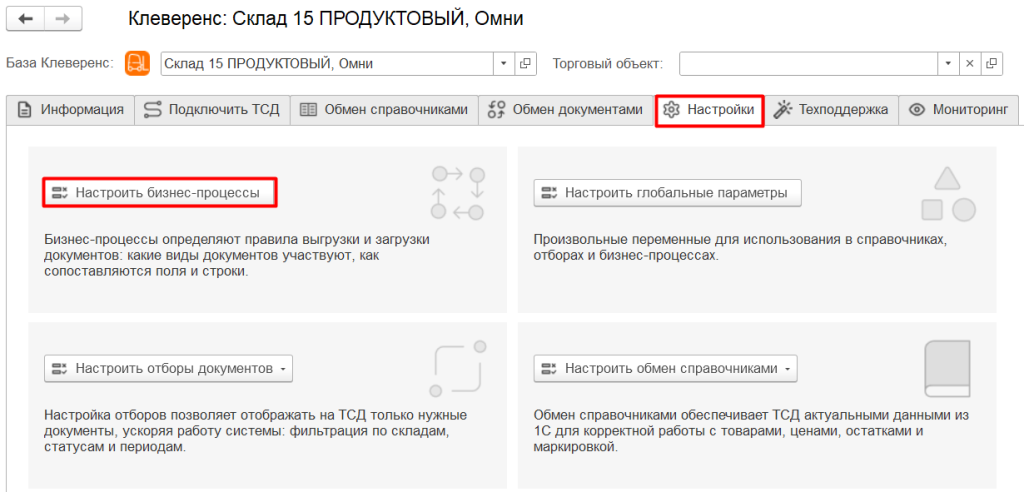This screenshot has width=1024, height=492.
Task: Click the База Клеверенс label
Action: 60,63
